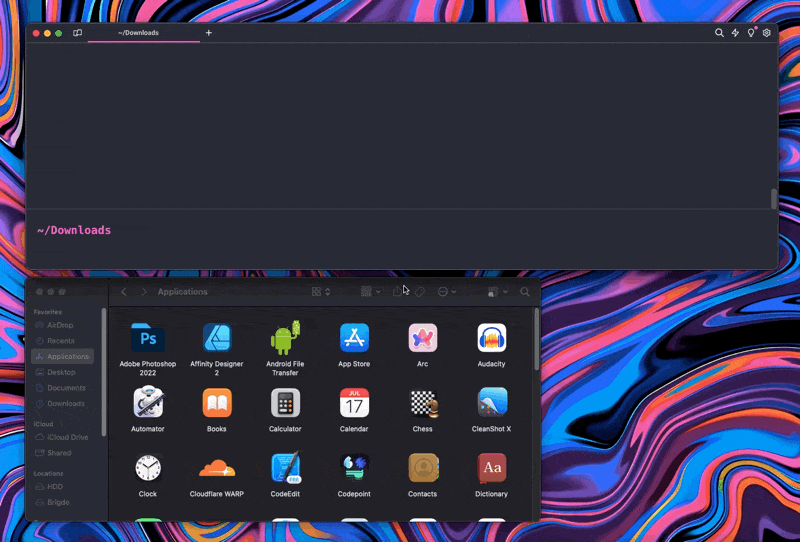800x542 pixels.
Task: Select Affinity Designer 2 app icon
Action: 217,338
